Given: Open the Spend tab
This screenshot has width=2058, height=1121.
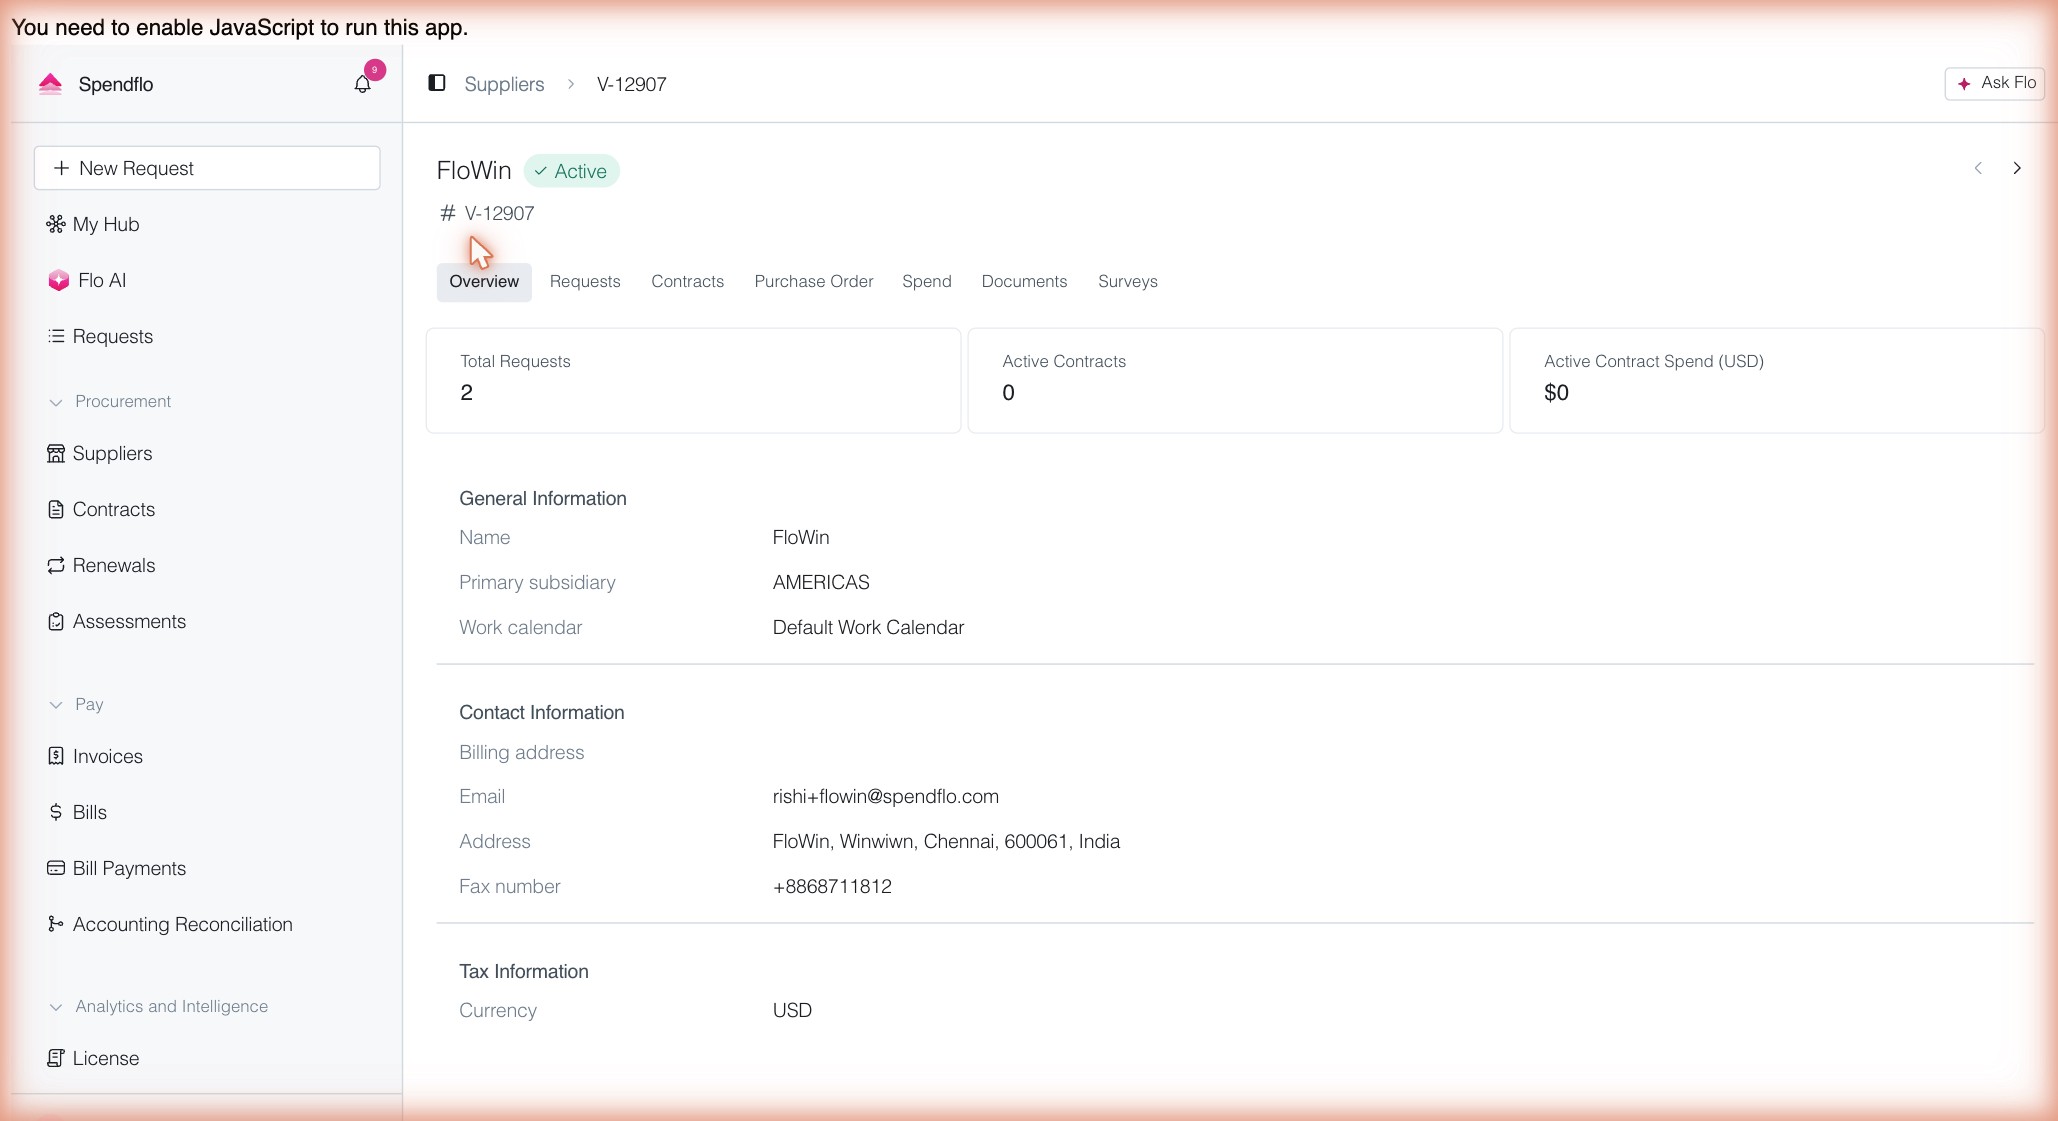Looking at the screenshot, I should 927,281.
